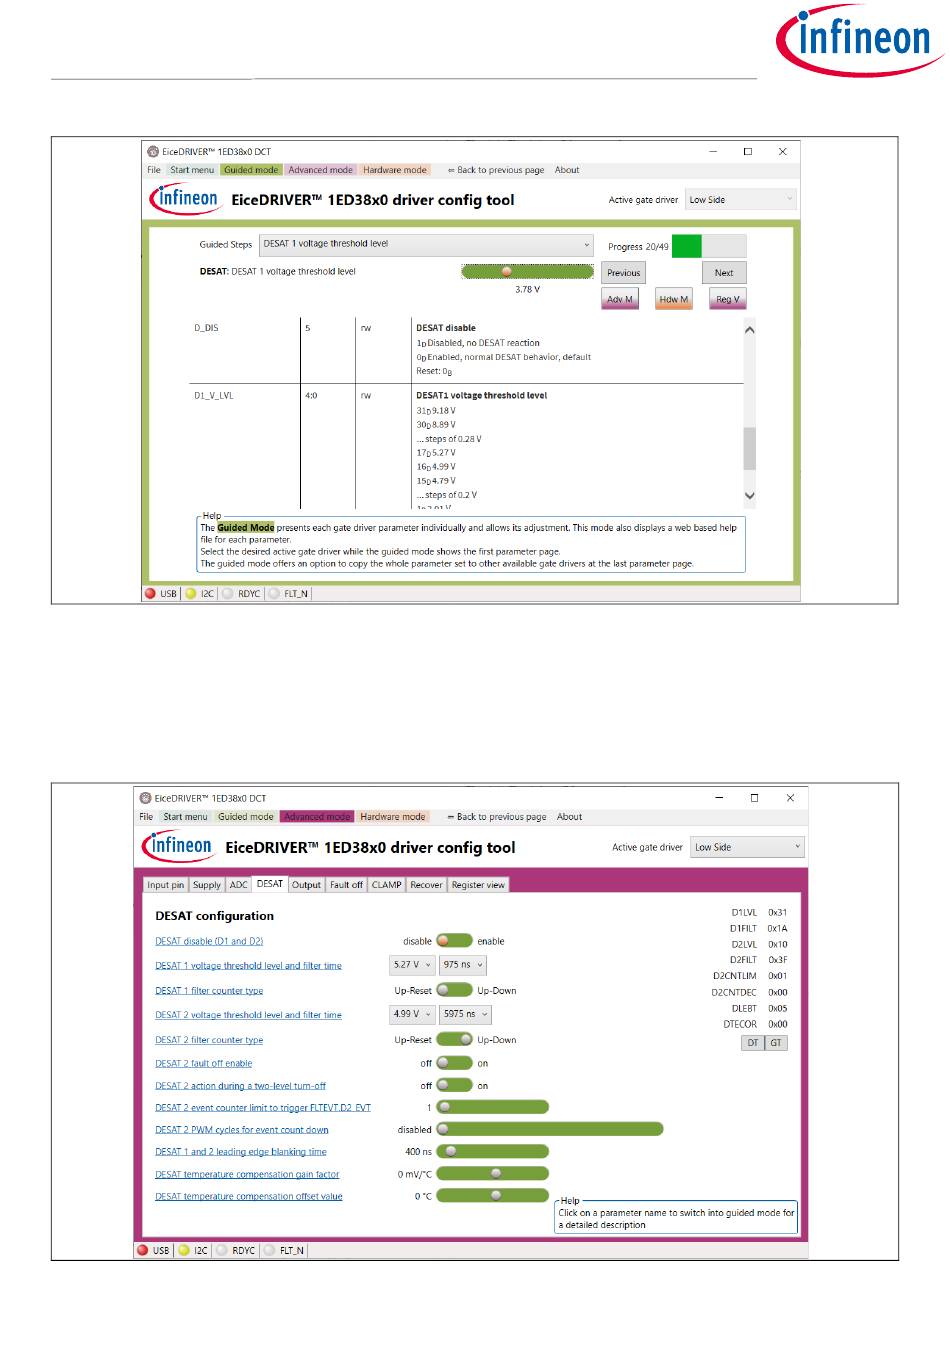Image resolution: width=950 pixels, height=1360 pixels.
Task: Switch to the Output tab
Action: pyautogui.click(x=306, y=885)
